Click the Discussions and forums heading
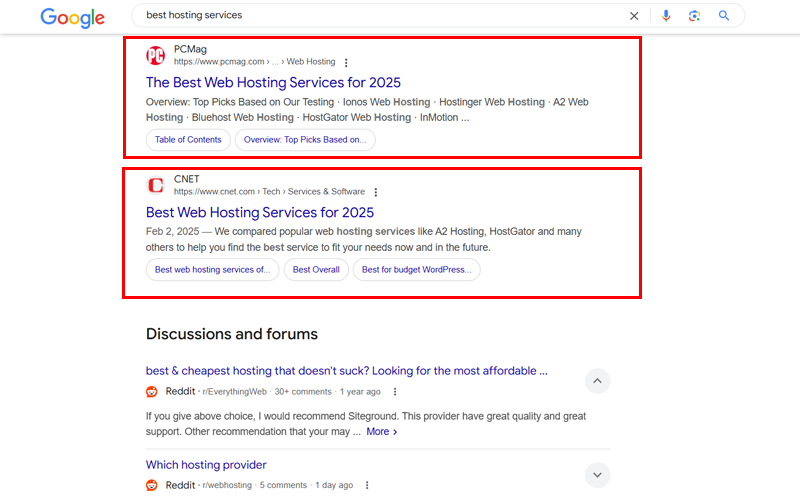This screenshot has height=500, width=800. point(232,334)
